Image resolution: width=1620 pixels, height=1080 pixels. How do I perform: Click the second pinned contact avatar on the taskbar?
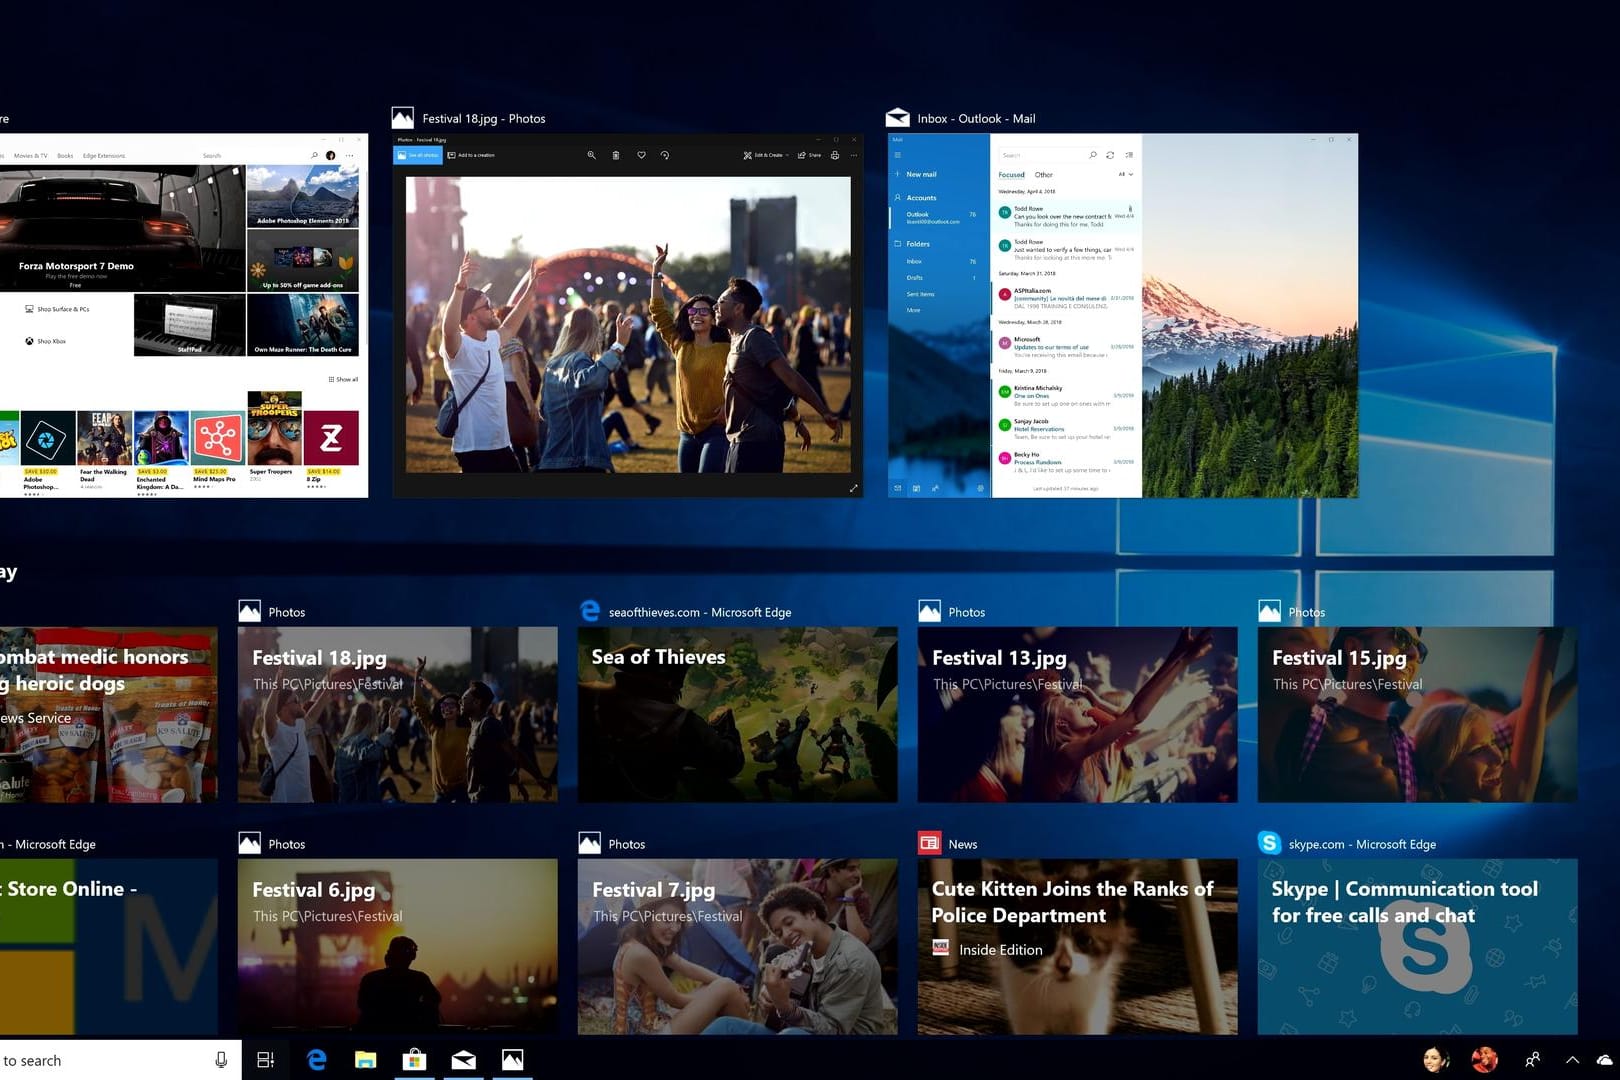click(1485, 1060)
